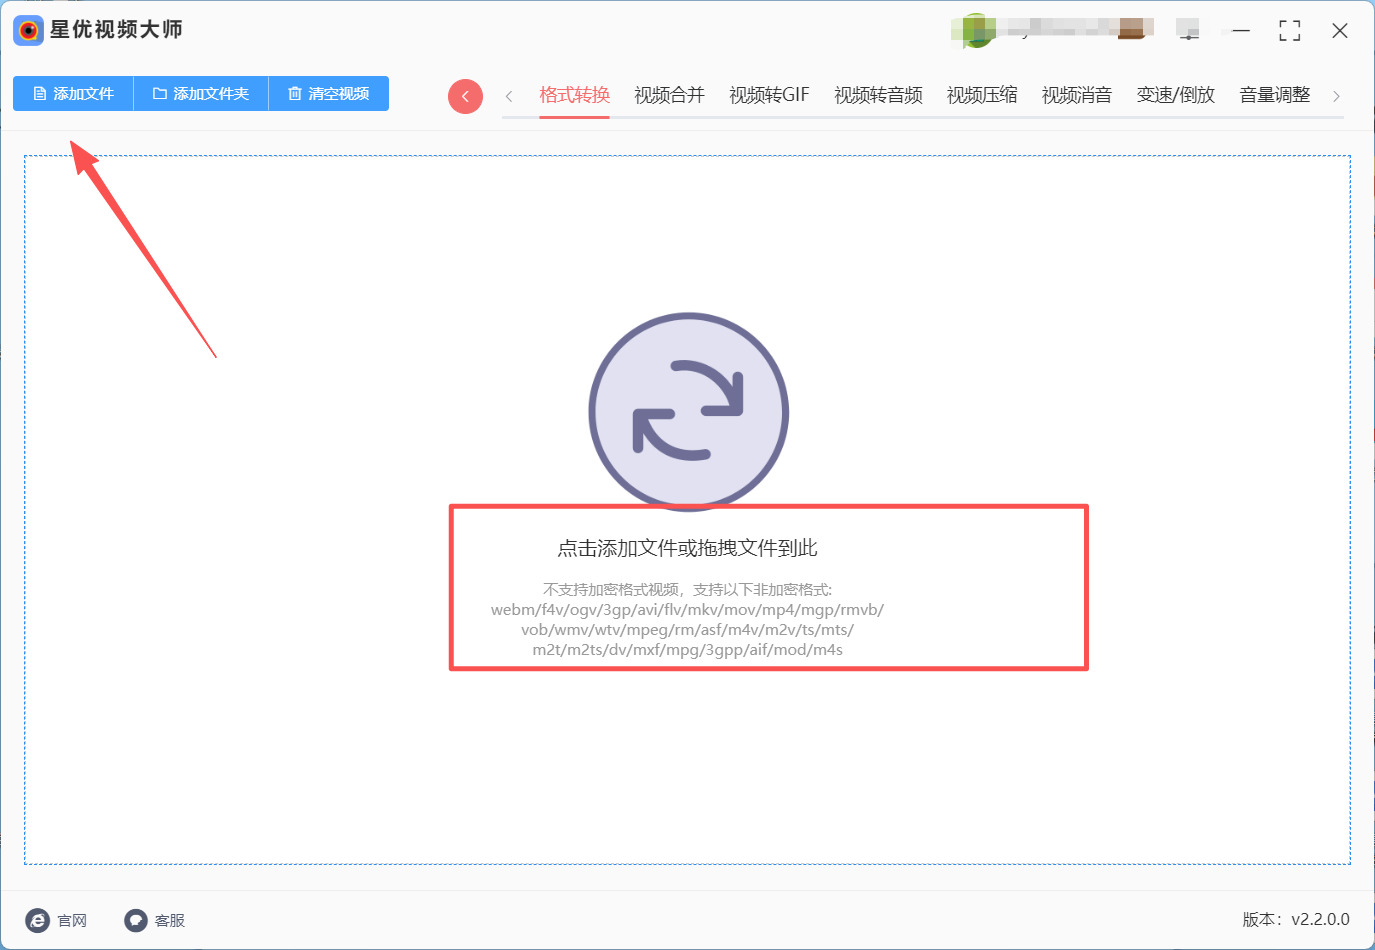The height and width of the screenshot is (950, 1375).
Task: Go to the 视频转音频 tab
Action: pos(878,95)
